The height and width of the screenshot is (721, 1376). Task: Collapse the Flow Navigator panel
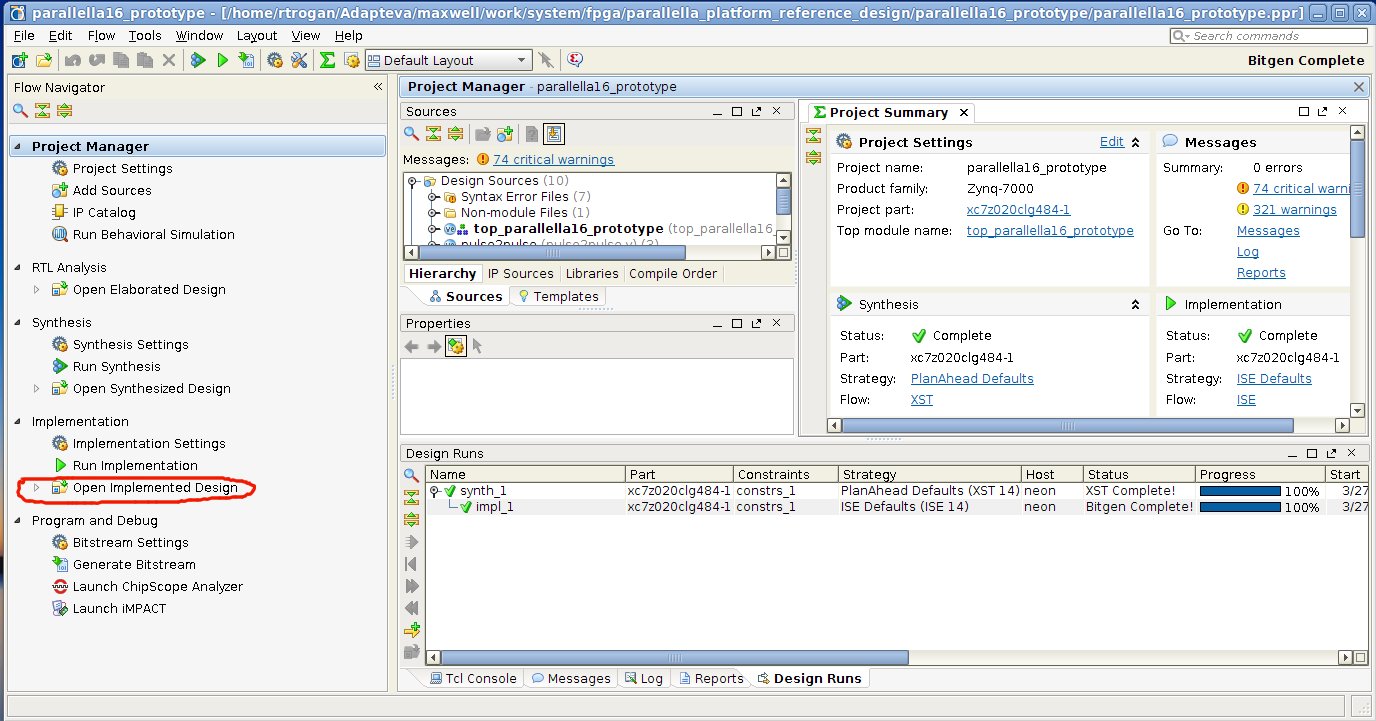click(378, 87)
